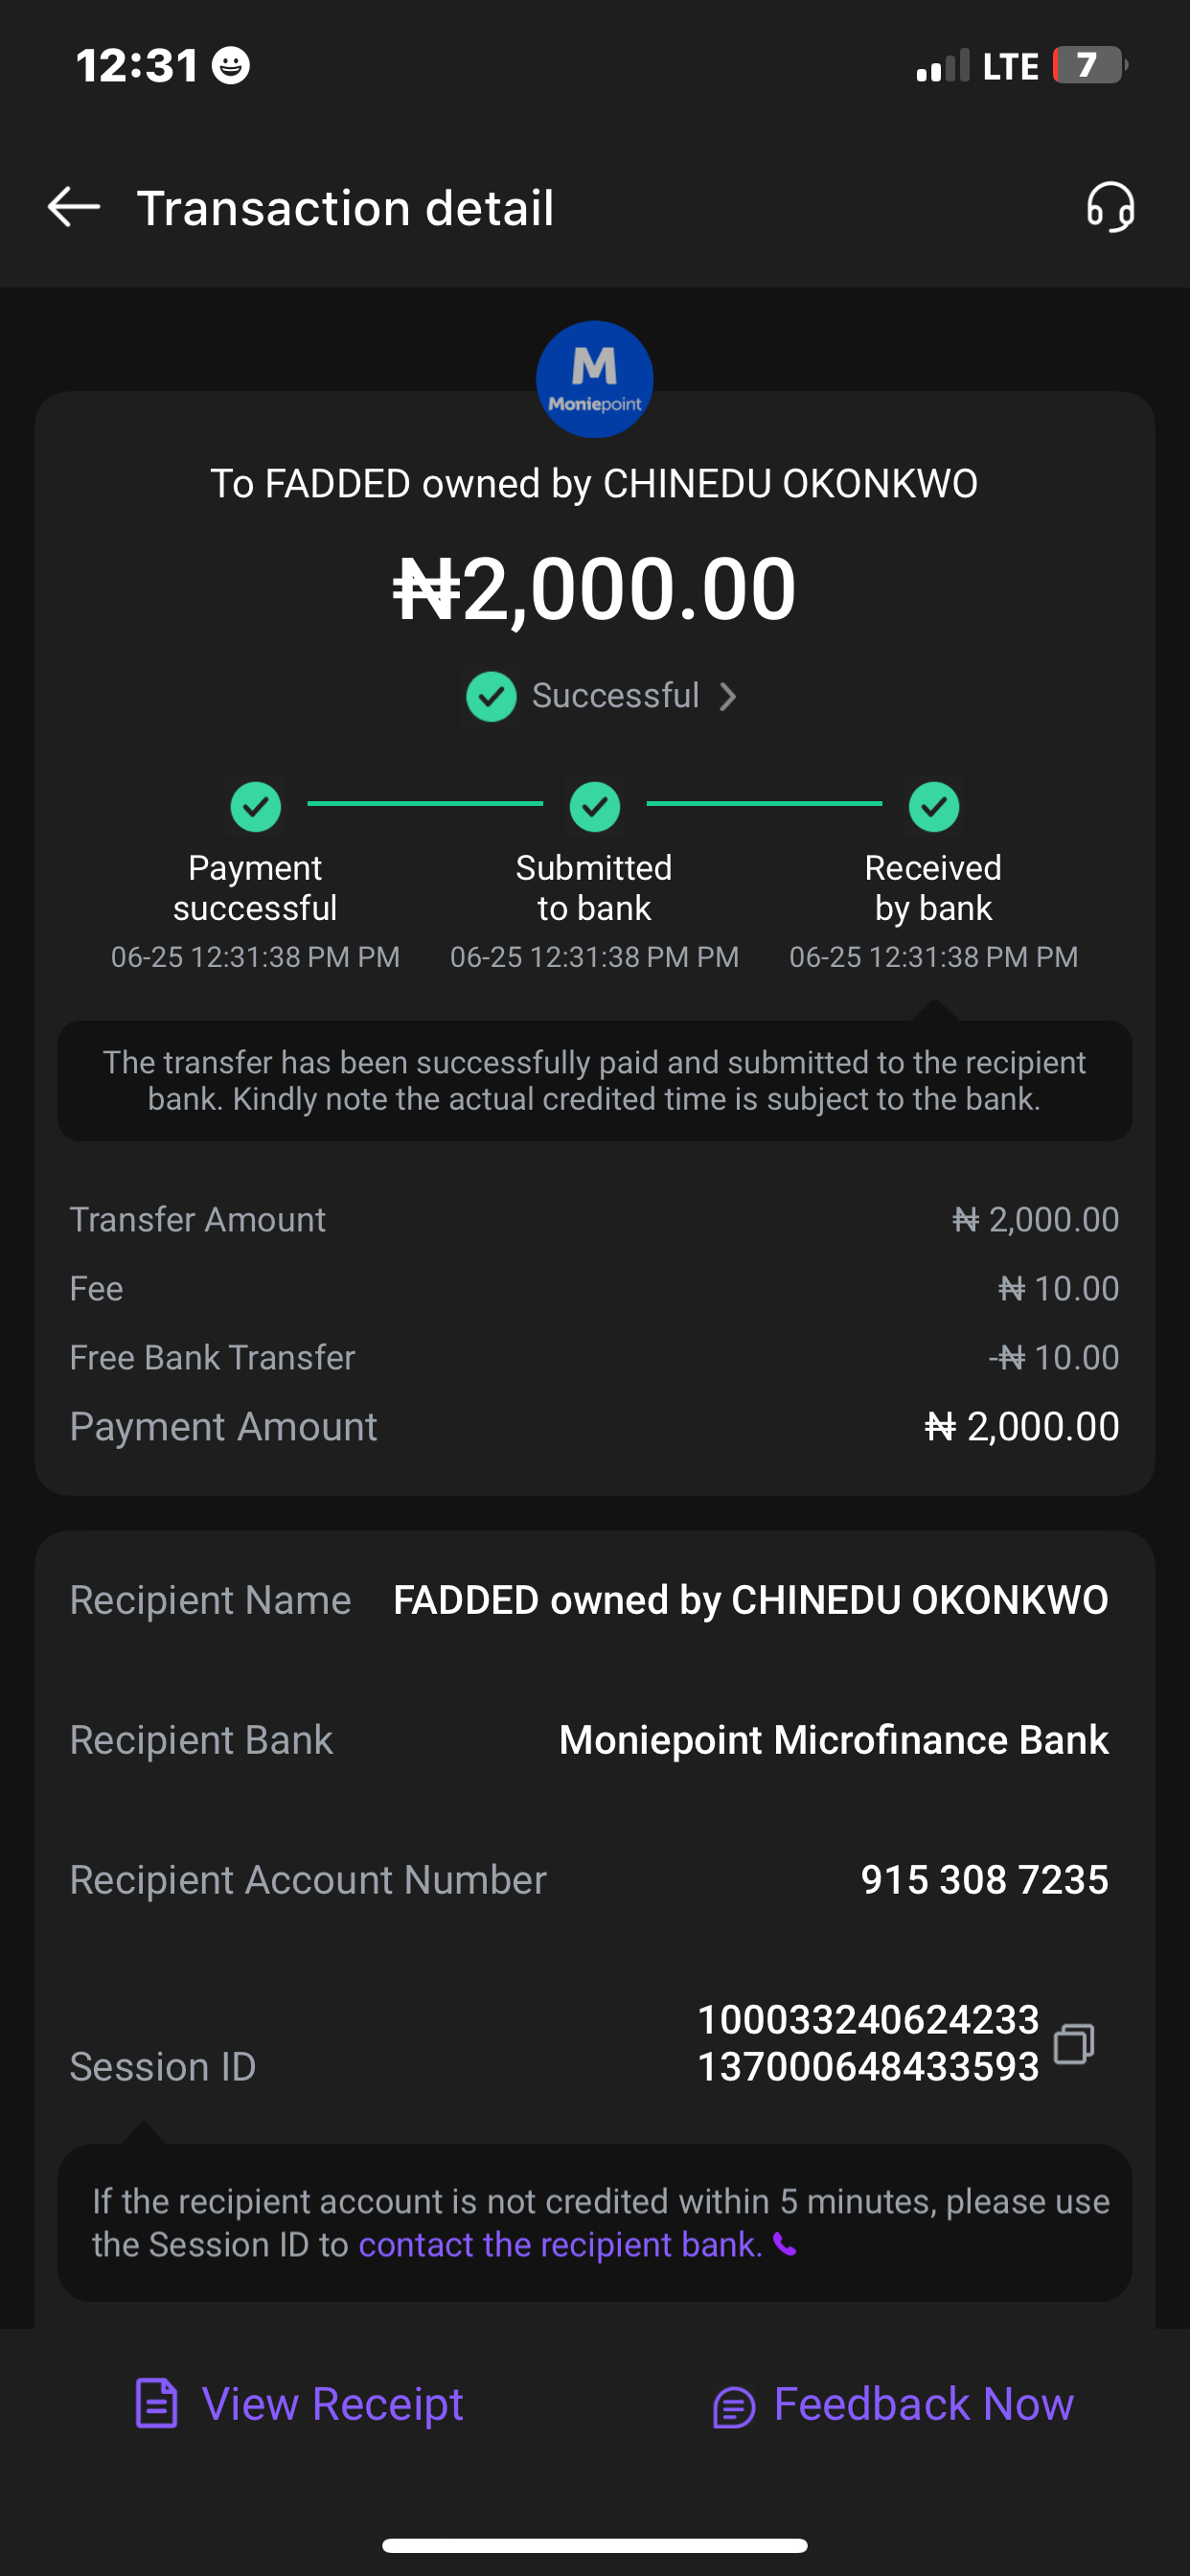1190x2576 pixels.
Task: Tap the ₦2,000.00 headline amount
Action: [x=595, y=589]
